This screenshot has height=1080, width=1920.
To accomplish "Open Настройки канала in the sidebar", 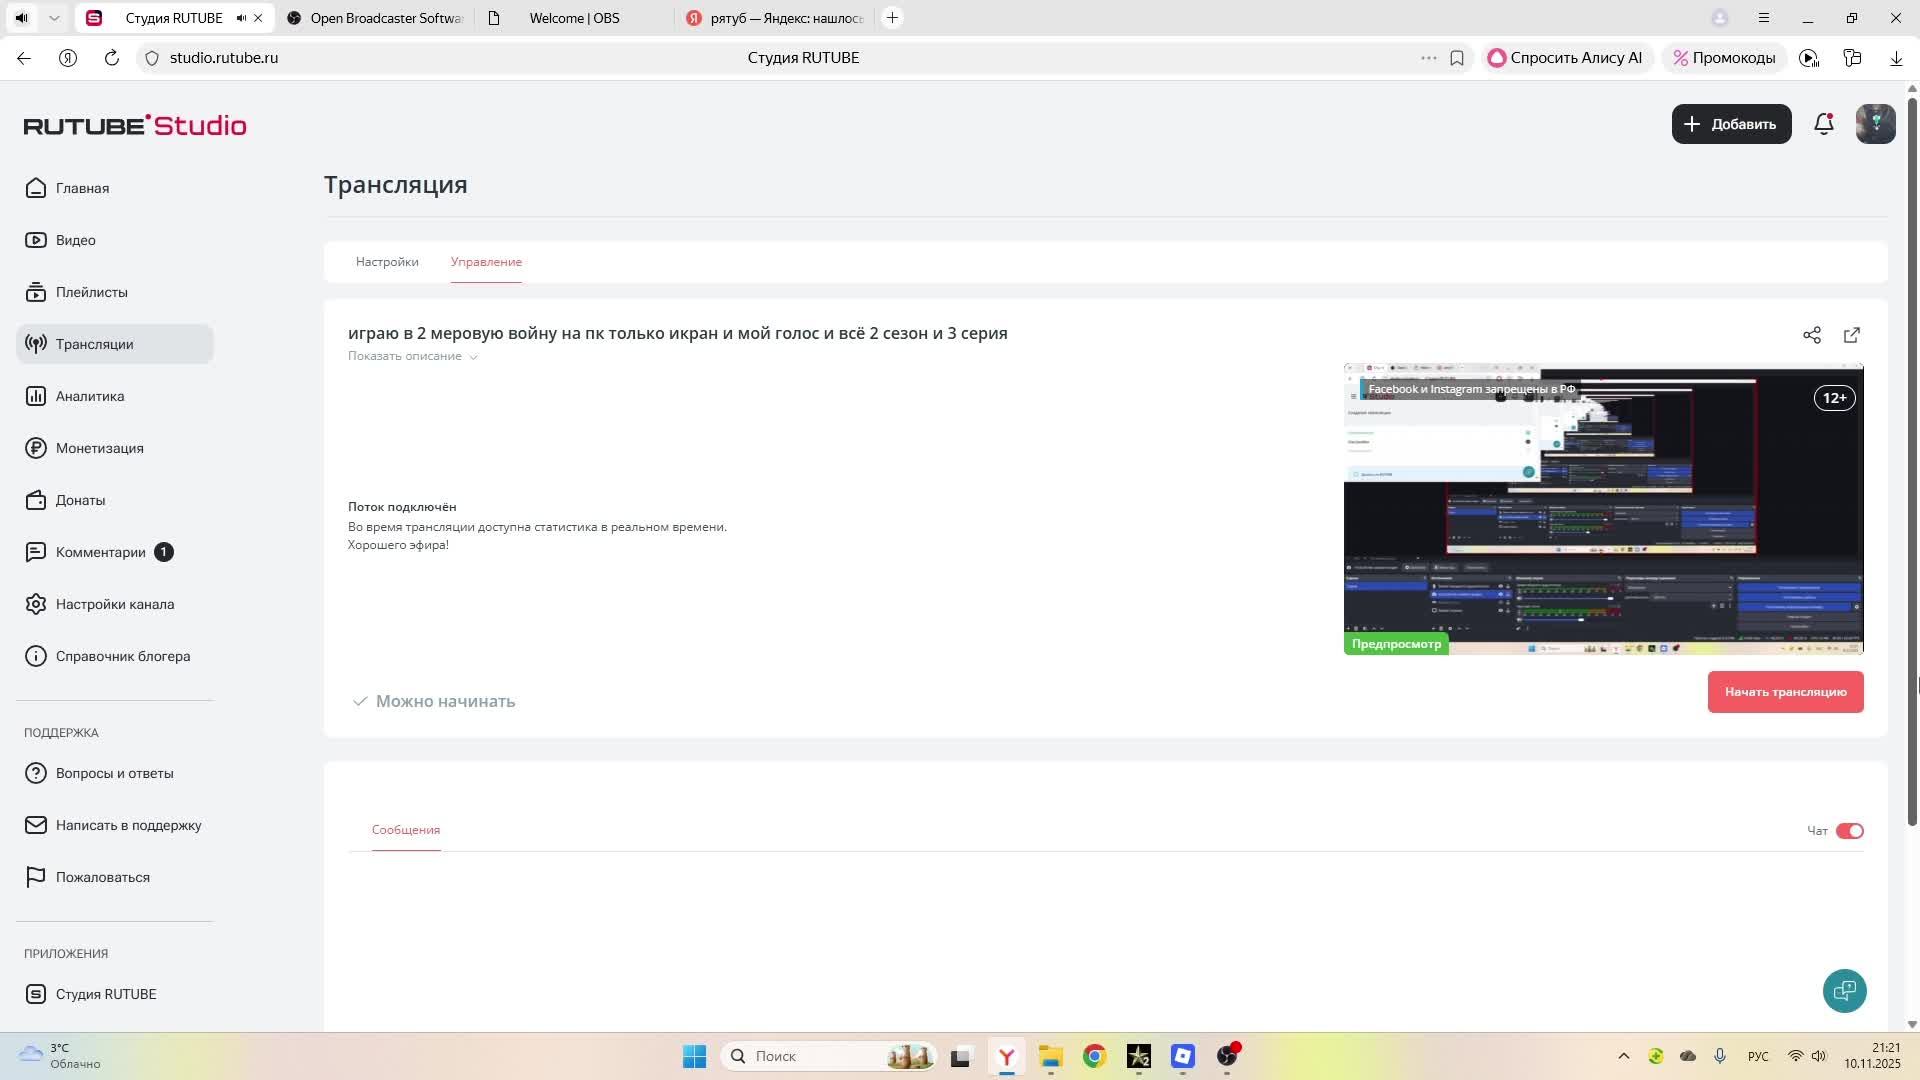I will click(x=114, y=604).
